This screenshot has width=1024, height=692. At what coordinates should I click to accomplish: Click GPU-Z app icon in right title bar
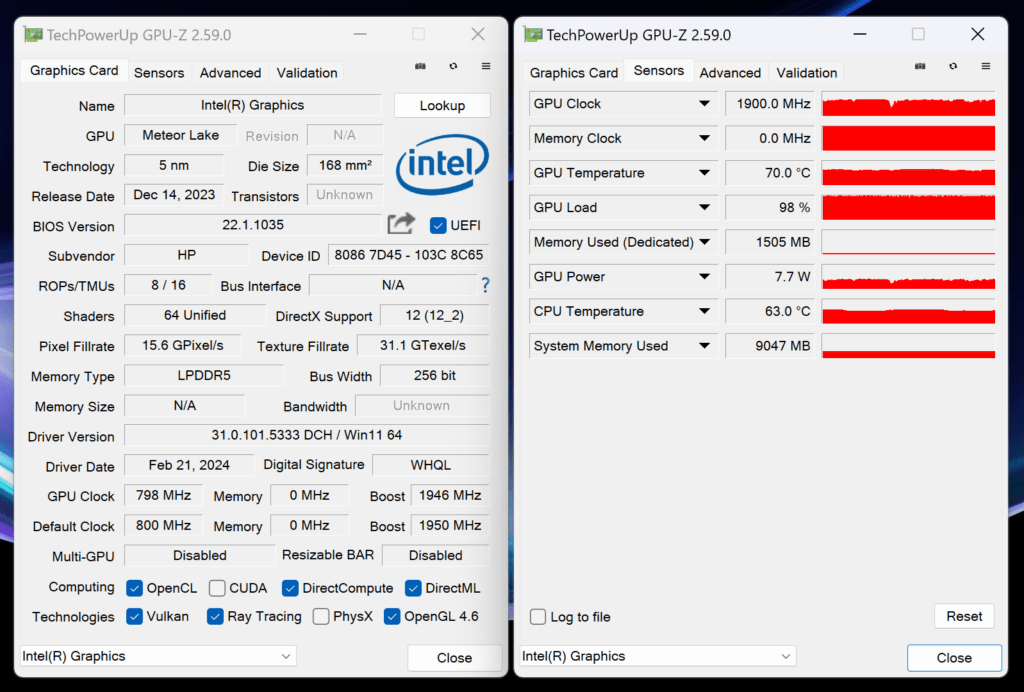(x=533, y=35)
